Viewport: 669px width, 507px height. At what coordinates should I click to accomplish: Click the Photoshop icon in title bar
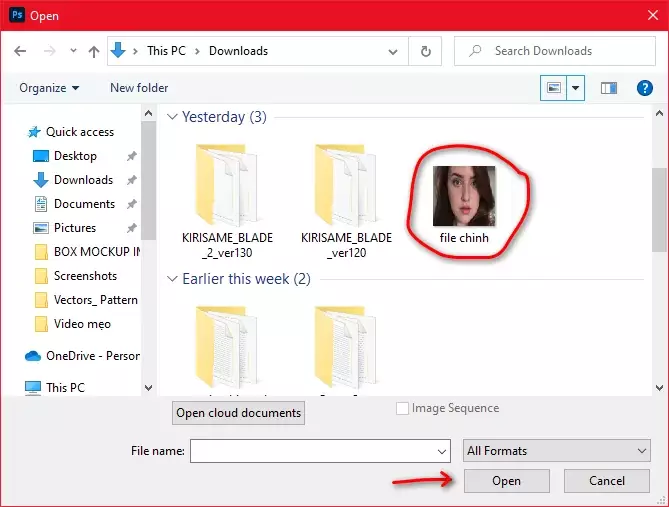click(17, 15)
